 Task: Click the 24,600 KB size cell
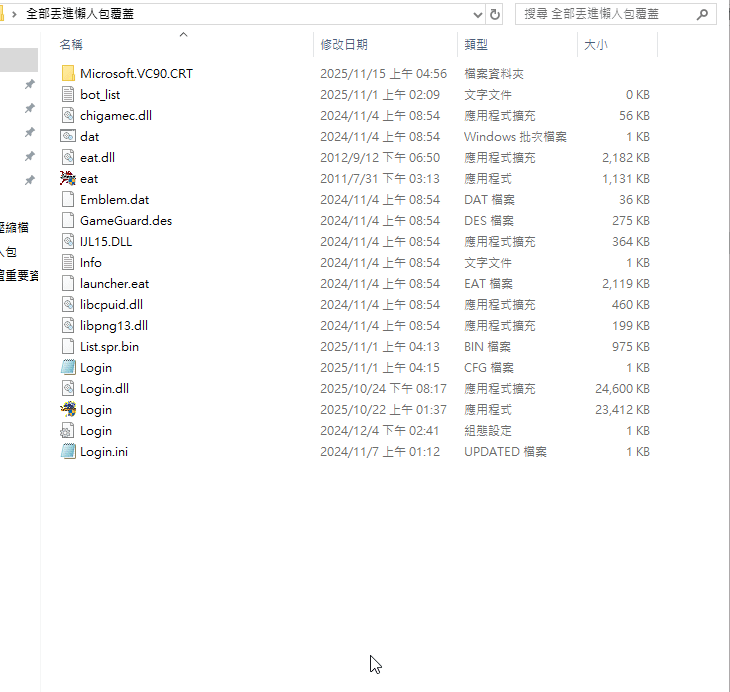622,388
